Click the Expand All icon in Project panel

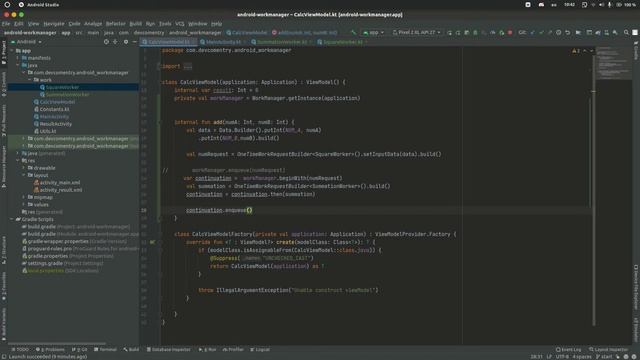(x=116, y=42)
